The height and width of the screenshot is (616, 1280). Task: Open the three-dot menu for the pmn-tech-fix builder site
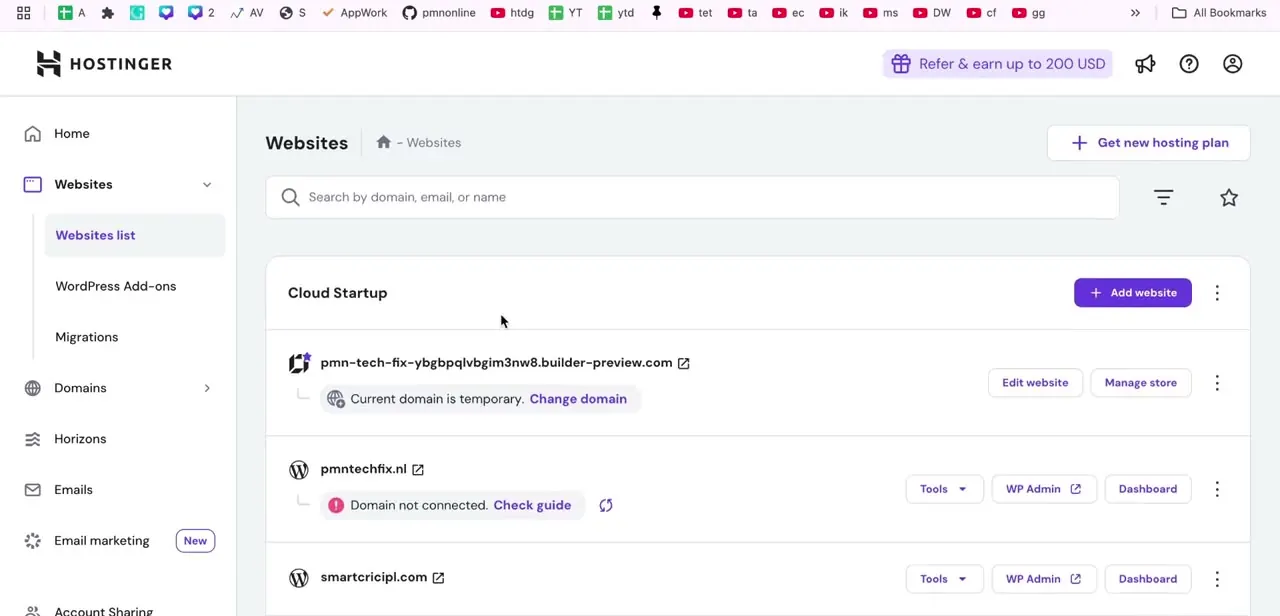pyautogui.click(x=1217, y=383)
